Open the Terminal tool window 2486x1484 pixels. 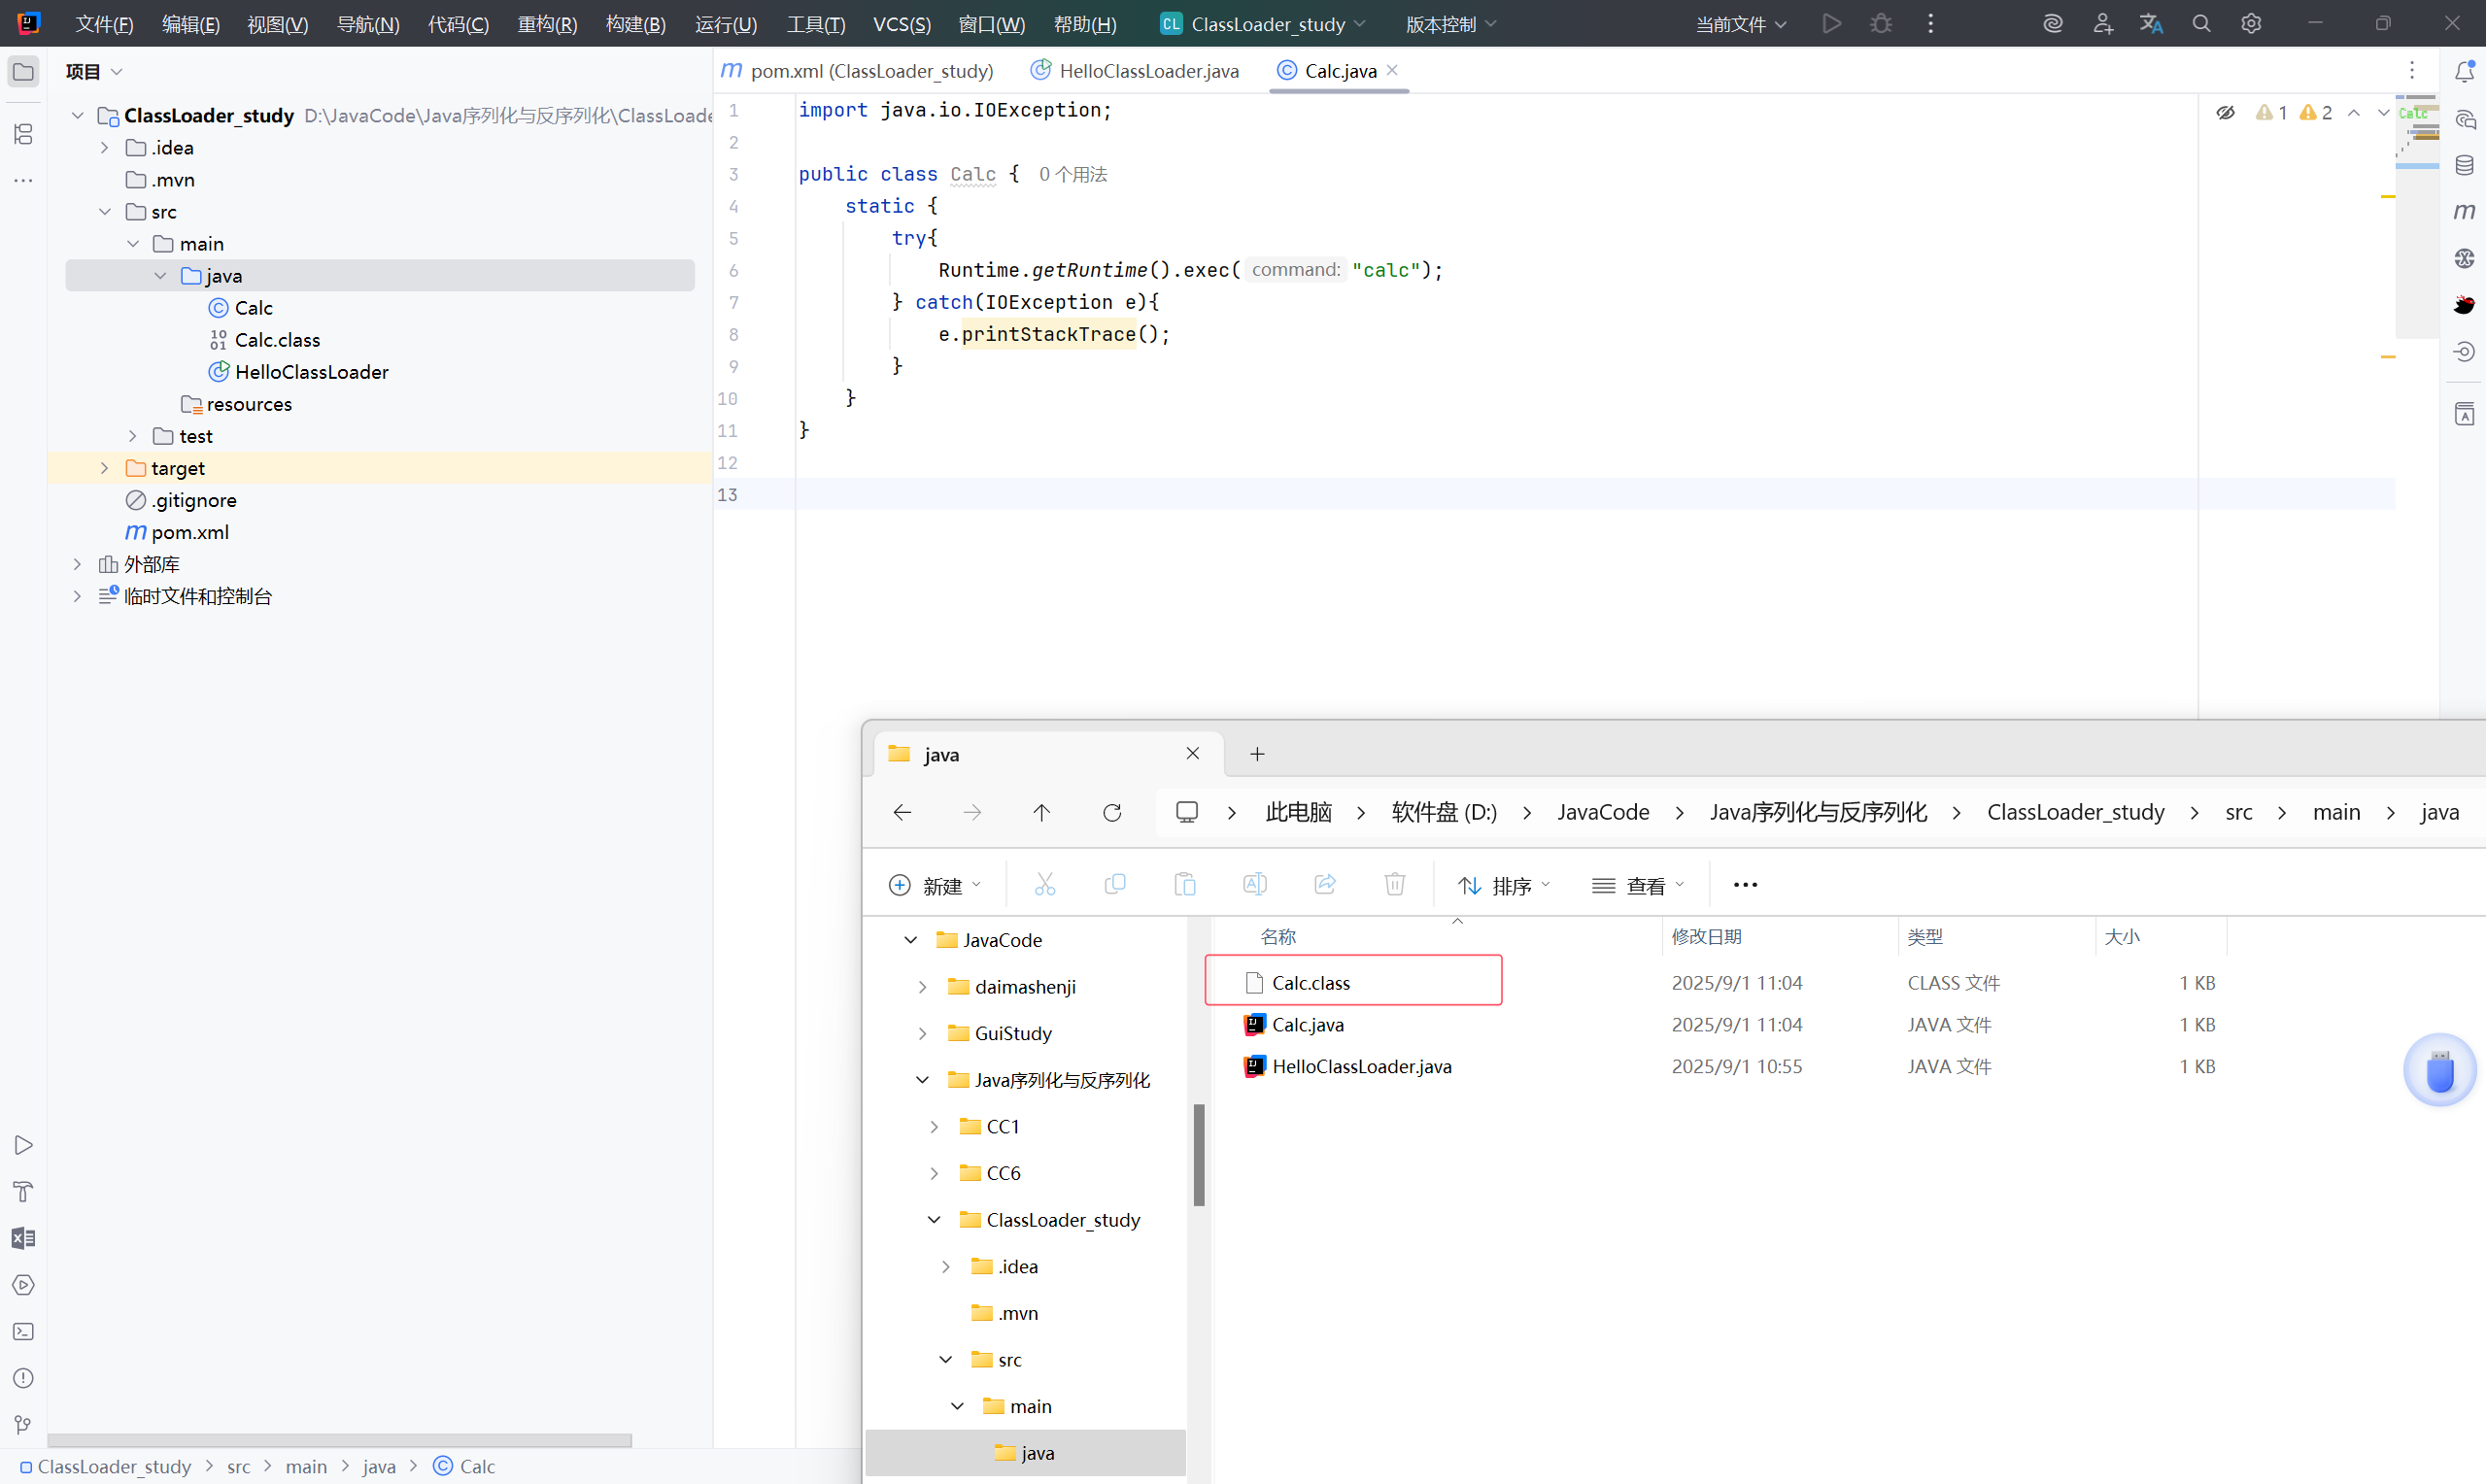pos(23,1331)
